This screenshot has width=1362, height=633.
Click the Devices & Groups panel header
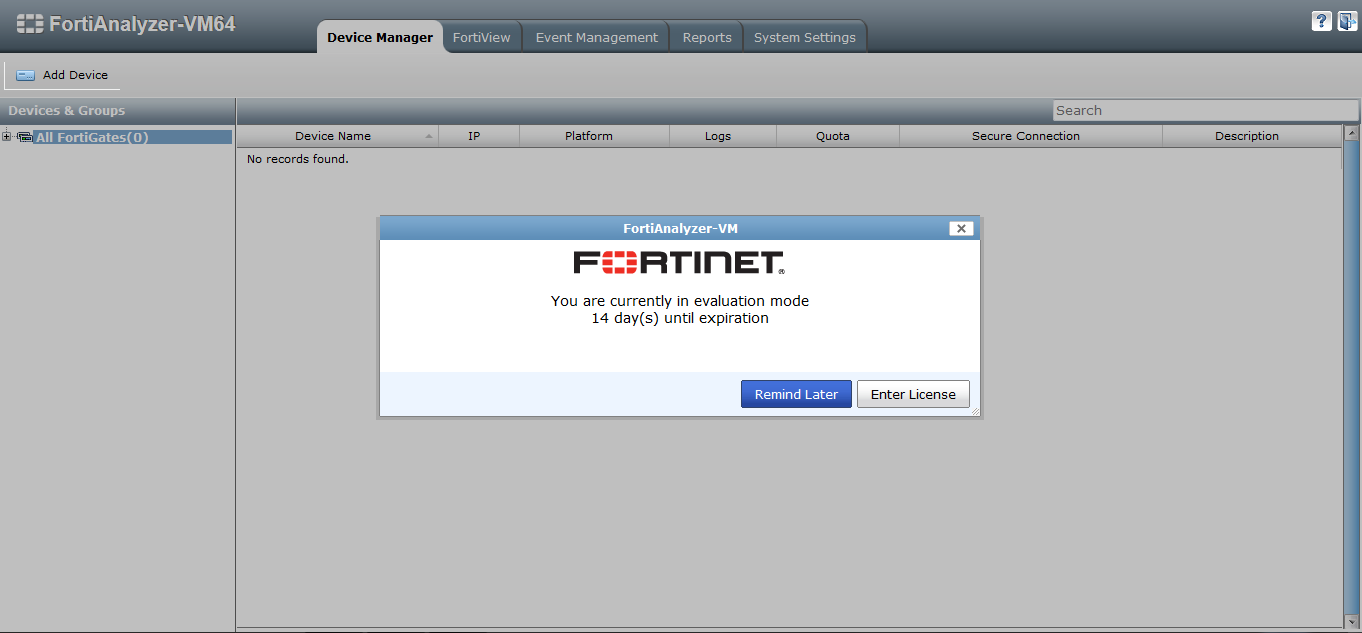(117, 111)
